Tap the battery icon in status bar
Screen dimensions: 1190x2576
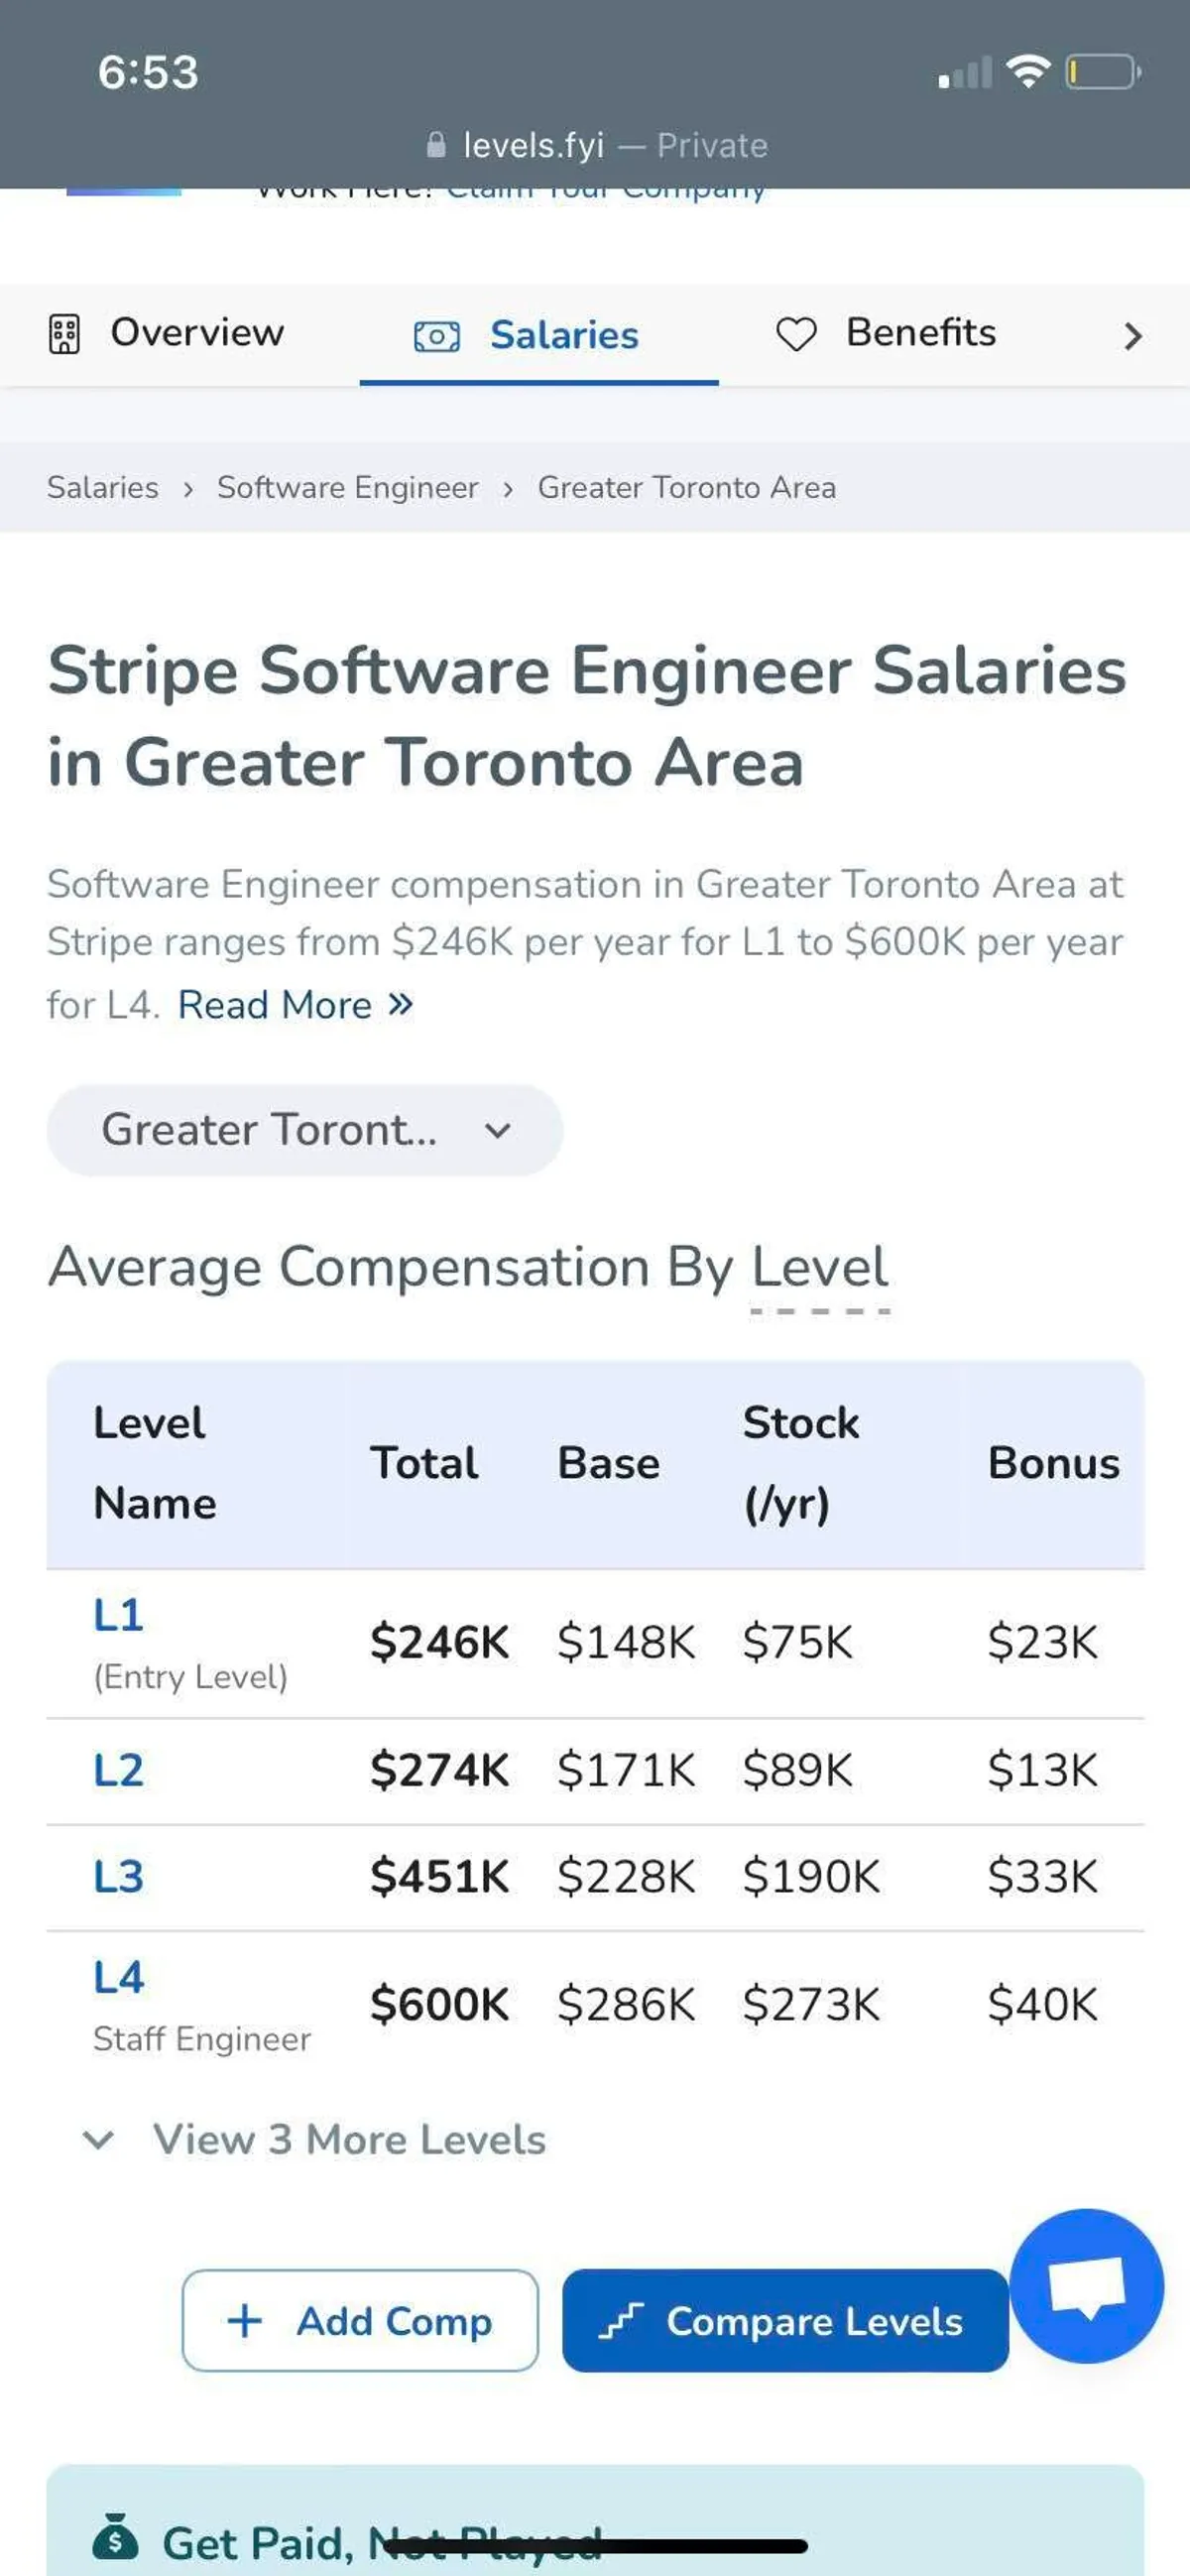tap(1103, 72)
